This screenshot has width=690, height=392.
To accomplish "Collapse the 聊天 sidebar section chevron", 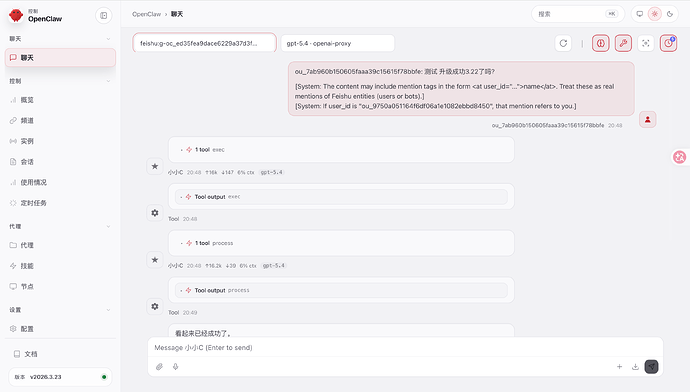I will click(x=108, y=39).
